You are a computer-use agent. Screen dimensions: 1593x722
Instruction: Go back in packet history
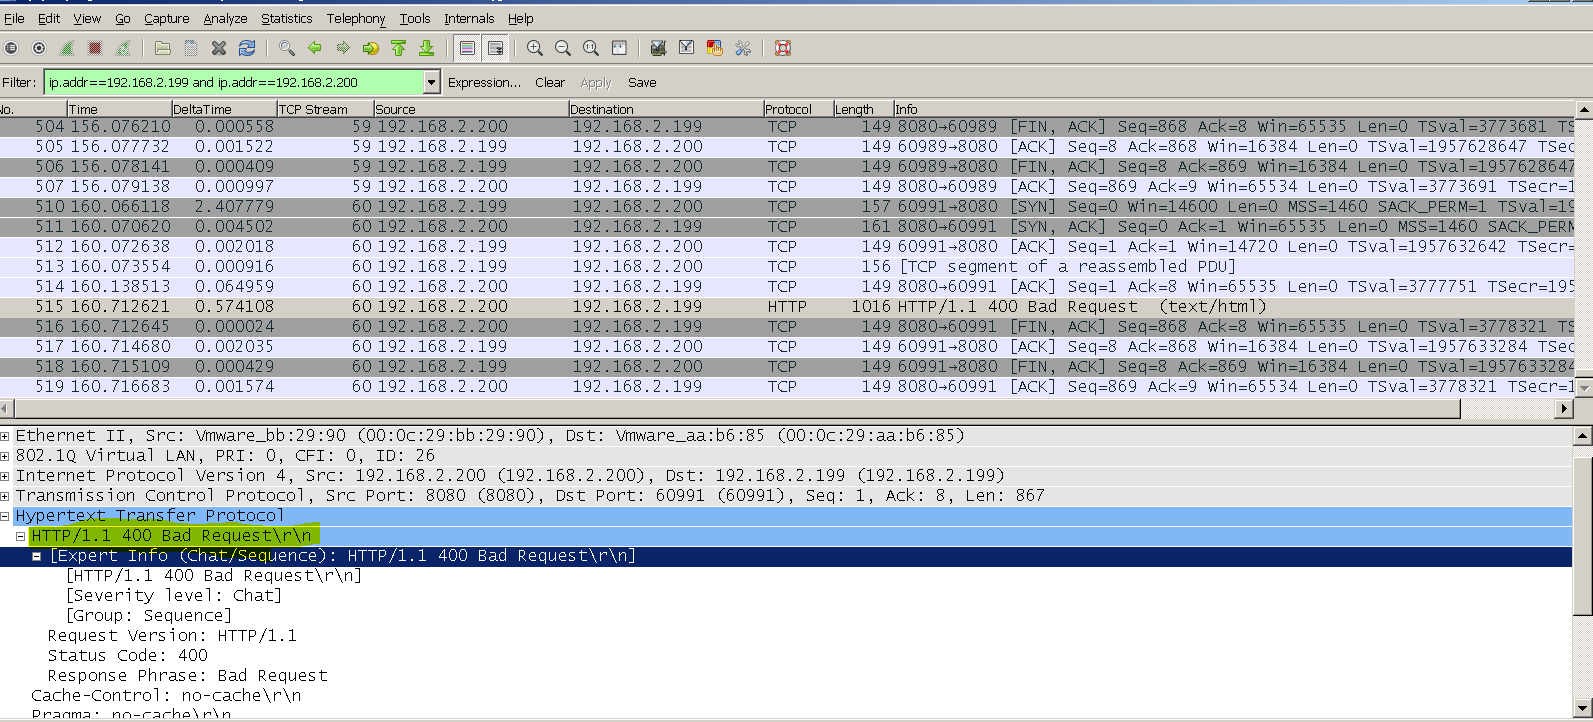315,48
